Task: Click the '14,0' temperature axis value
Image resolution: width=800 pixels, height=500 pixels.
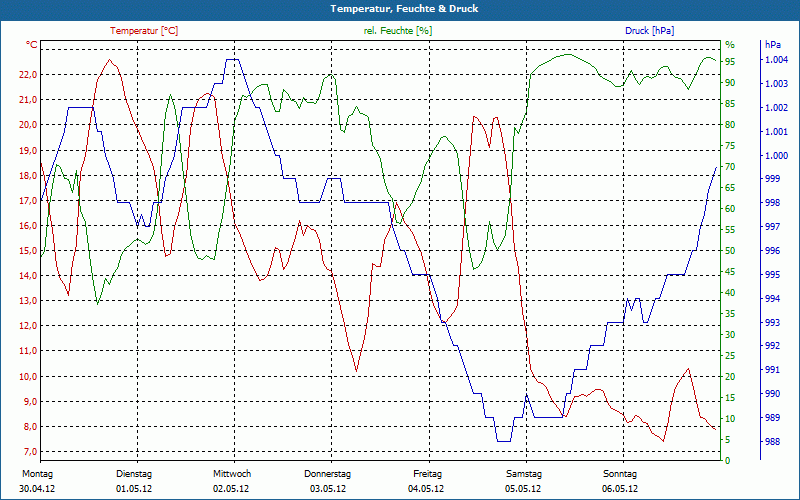Action: coord(29,276)
